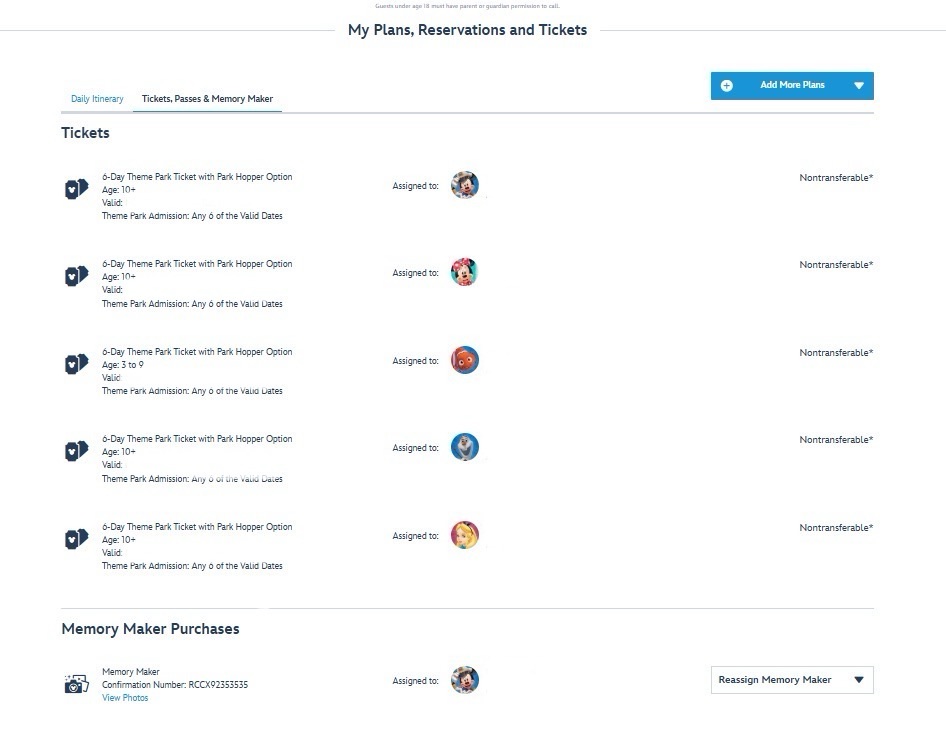Click the ticket icon for Age 3 to 9
The height and width of the screenshot is (748, 946).
76,364
